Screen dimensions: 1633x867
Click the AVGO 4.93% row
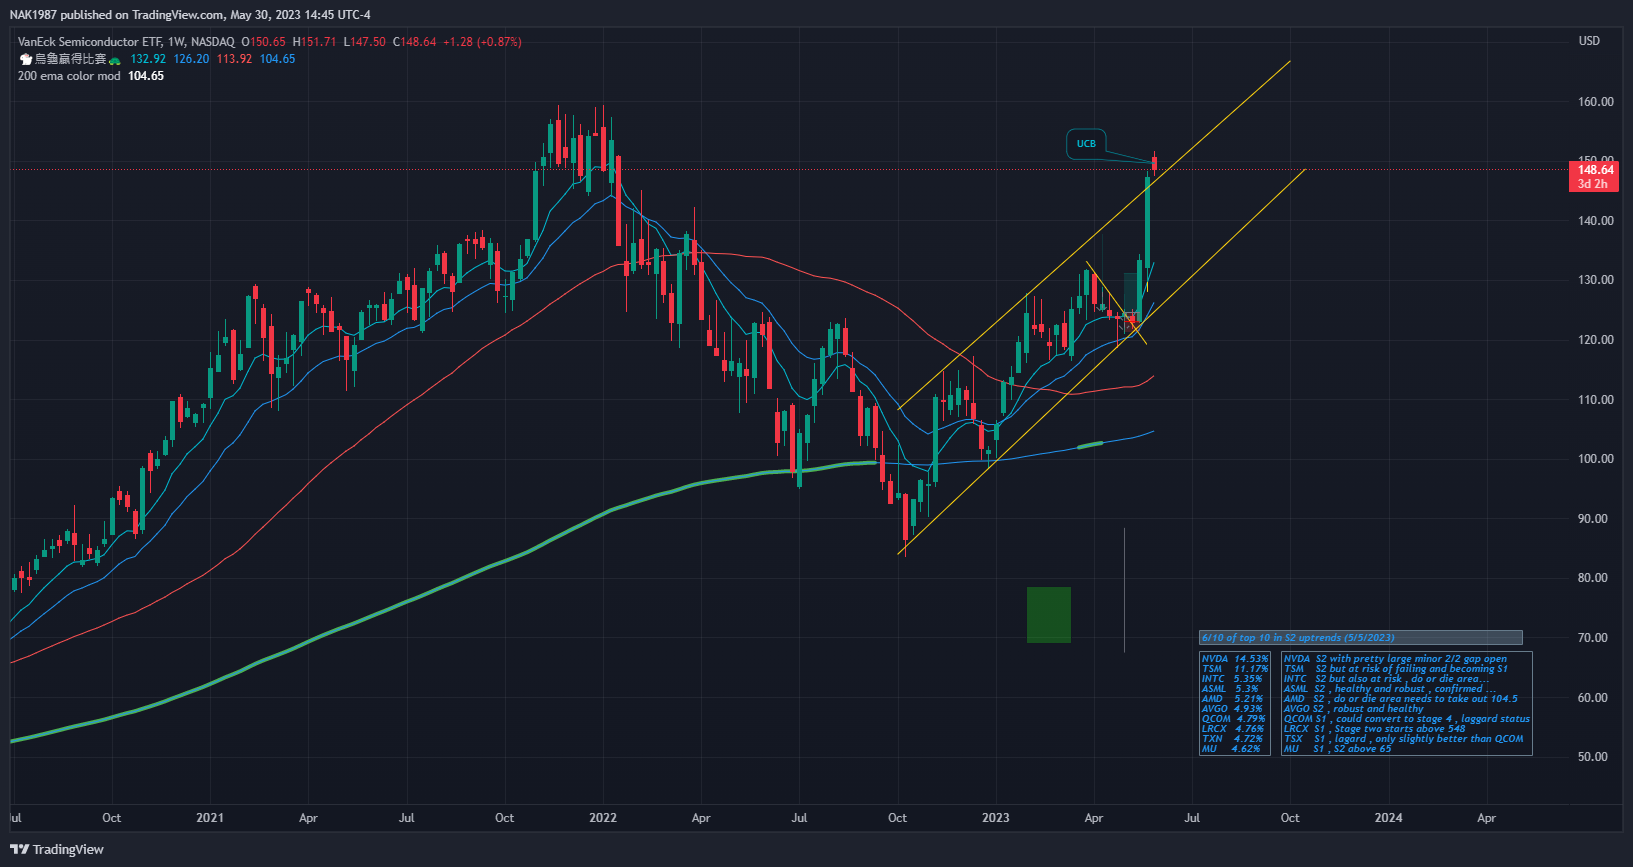coord(1232,709)
